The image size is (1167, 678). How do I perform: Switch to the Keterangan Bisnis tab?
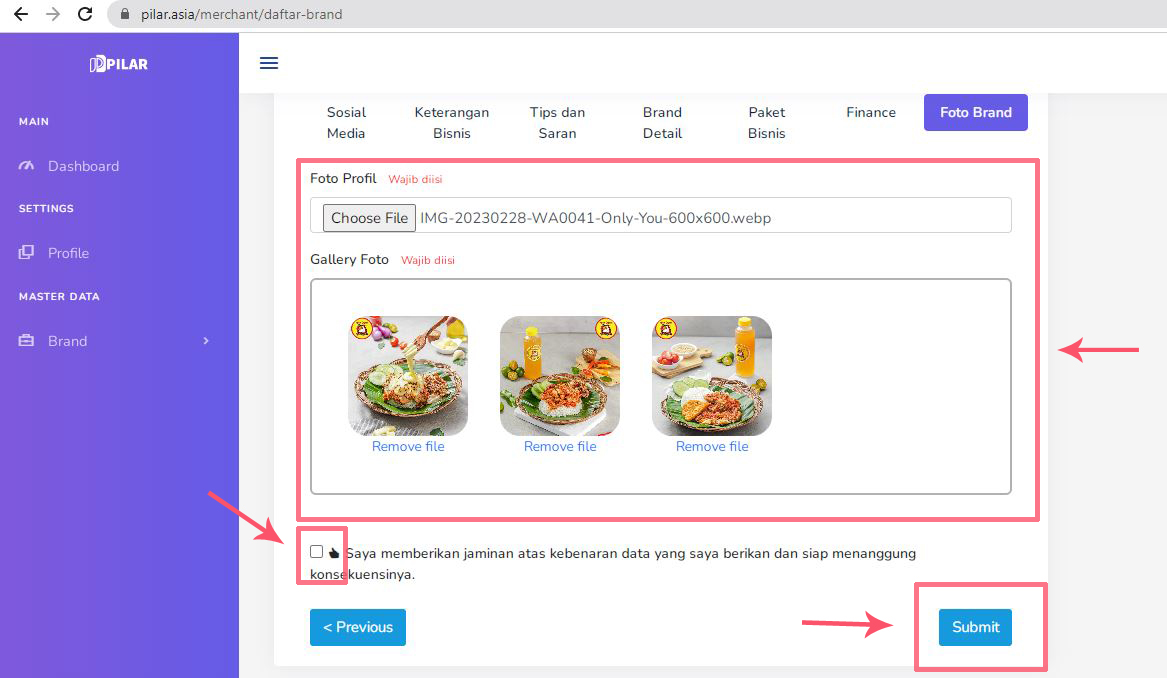pyautogui.click(x=452, y=123)
